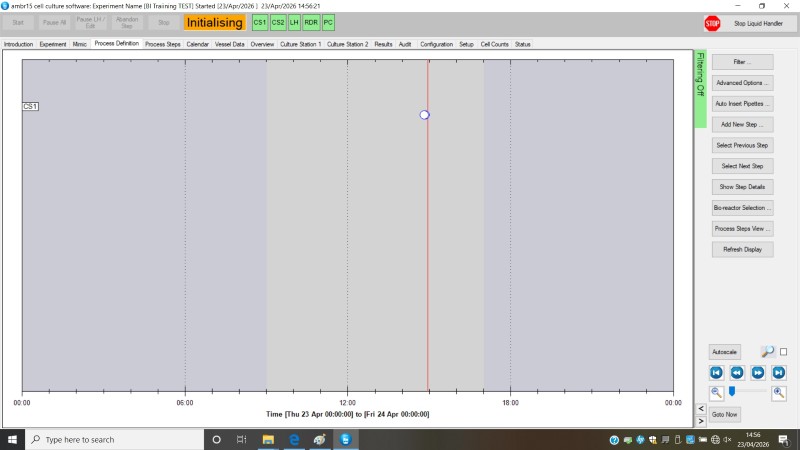800x450 pixels.
Task: Switch to the Results tab
Action: point(383,44)
